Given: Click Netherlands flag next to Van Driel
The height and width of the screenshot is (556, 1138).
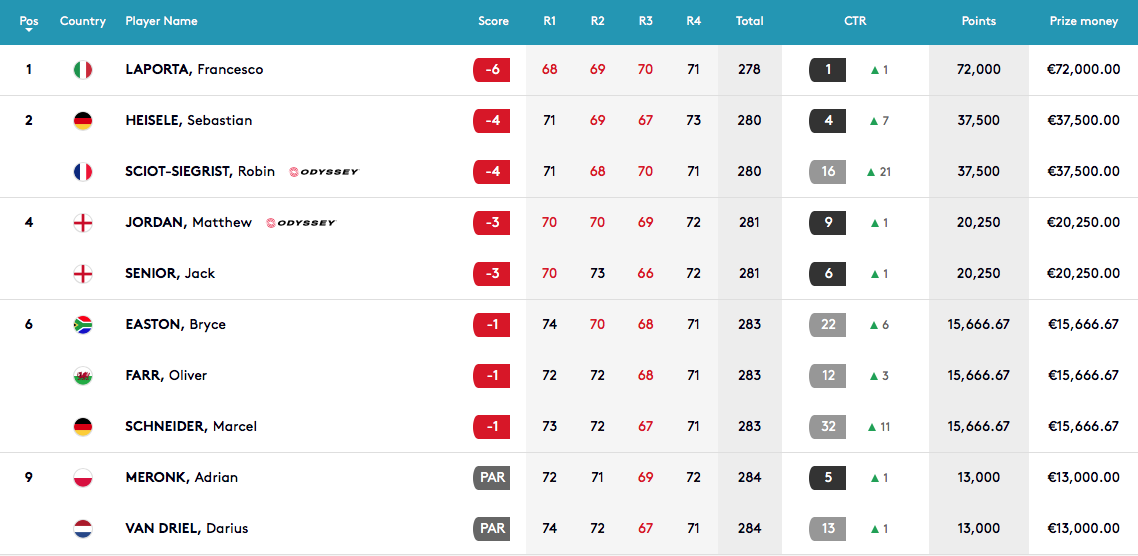Looking at the screenshot, I should (x=83, y=528).
